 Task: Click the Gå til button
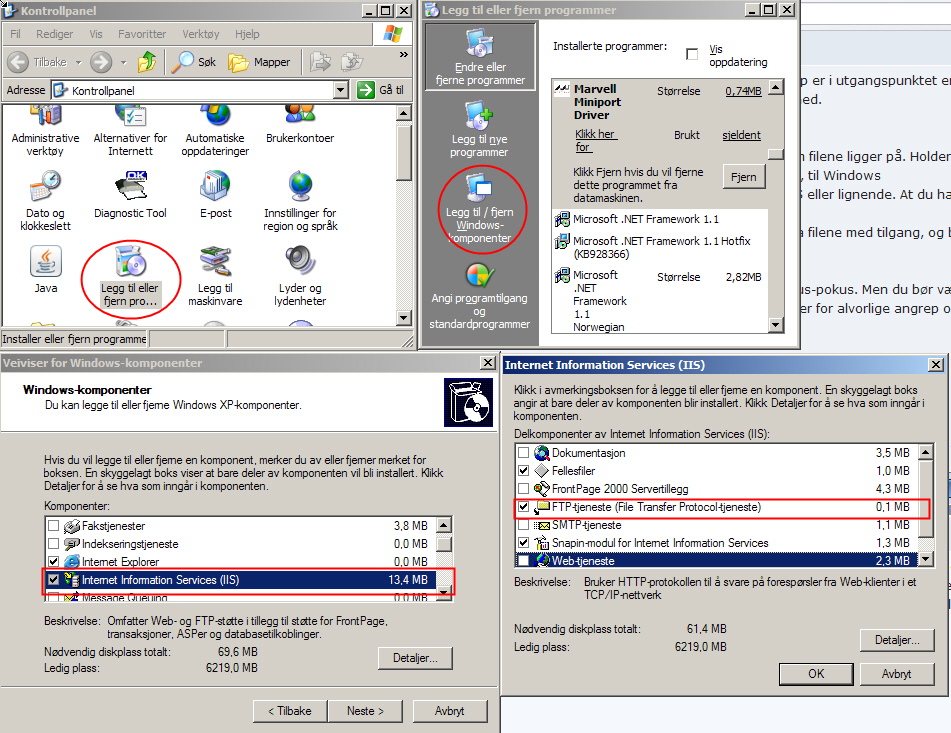pos(381,90)
